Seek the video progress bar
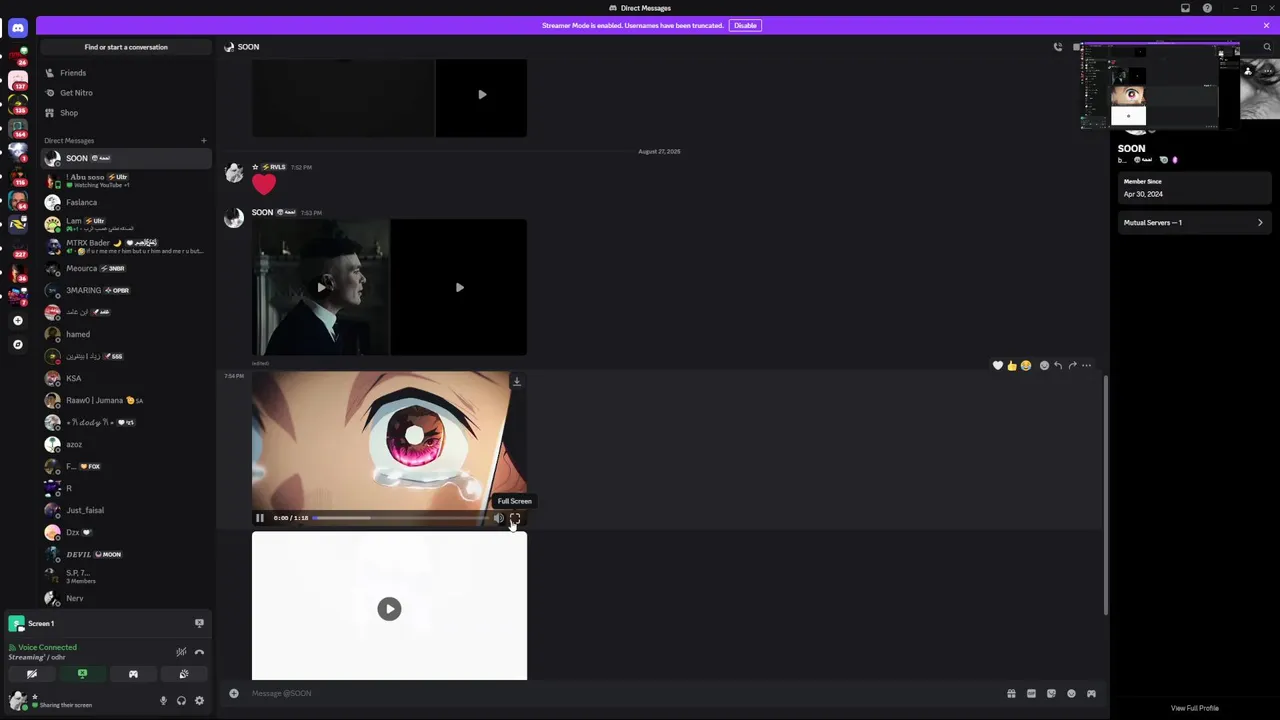The height and width of the screenshot is (720, 1280). [x=399, y=518]
